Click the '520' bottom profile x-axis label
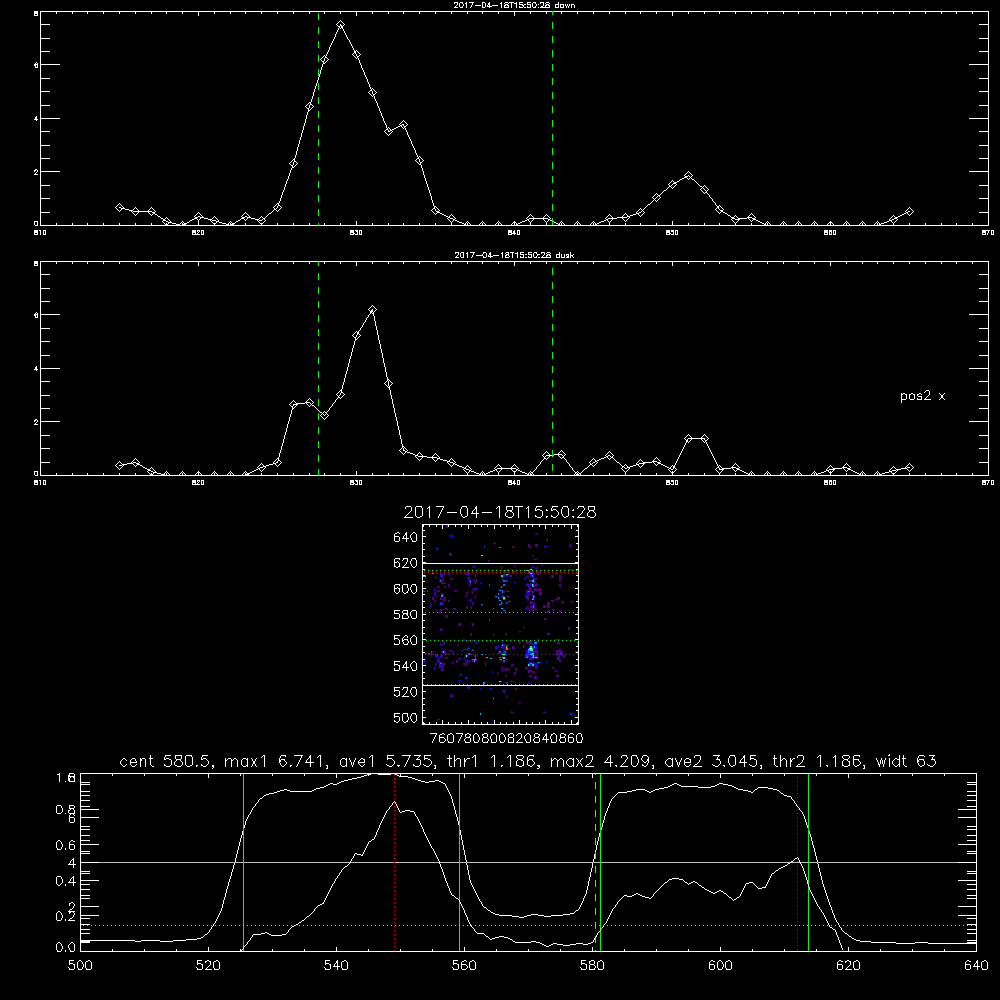The height and width of the screenshot is (1000, 1000). pyautogui.click(x=208, y=966)
